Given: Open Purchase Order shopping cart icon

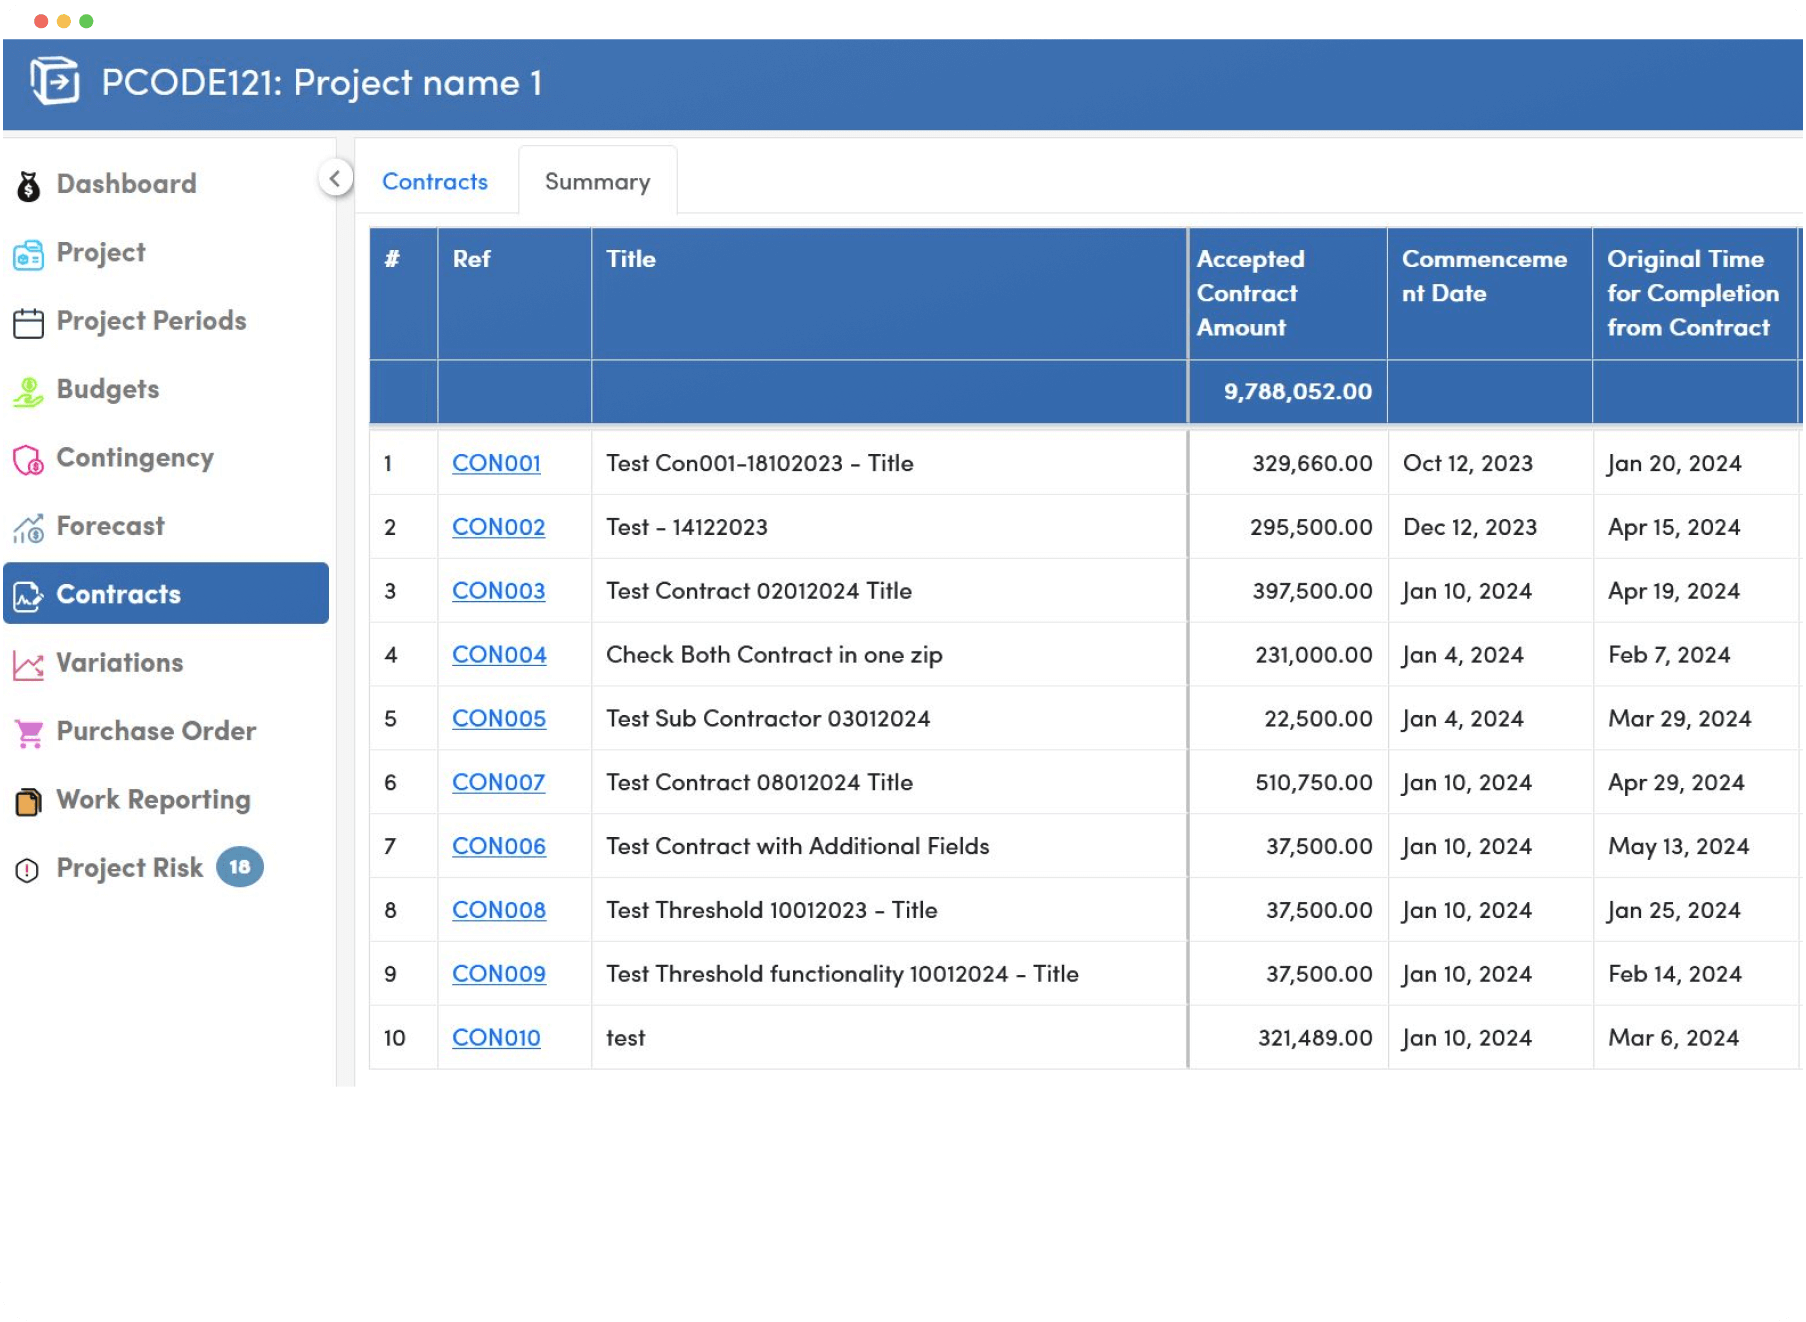Looking at the screenshot, I should (30, 731).
